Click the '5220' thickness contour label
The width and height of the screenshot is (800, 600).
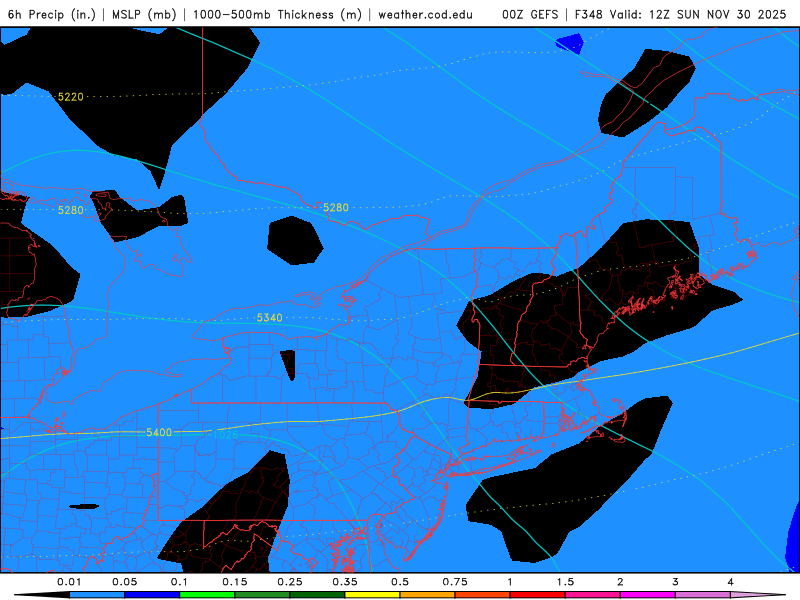[x=70, y=97]
